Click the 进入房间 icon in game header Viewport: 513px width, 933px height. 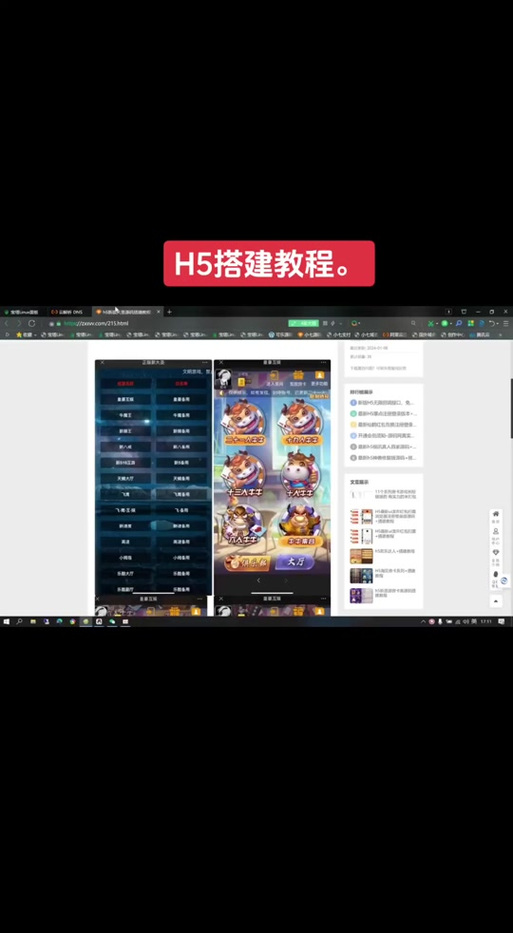pos(274,378)
